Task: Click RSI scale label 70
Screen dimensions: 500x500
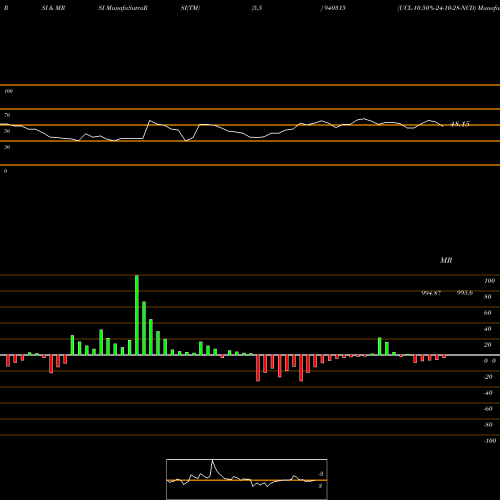Action: [7, 115]
